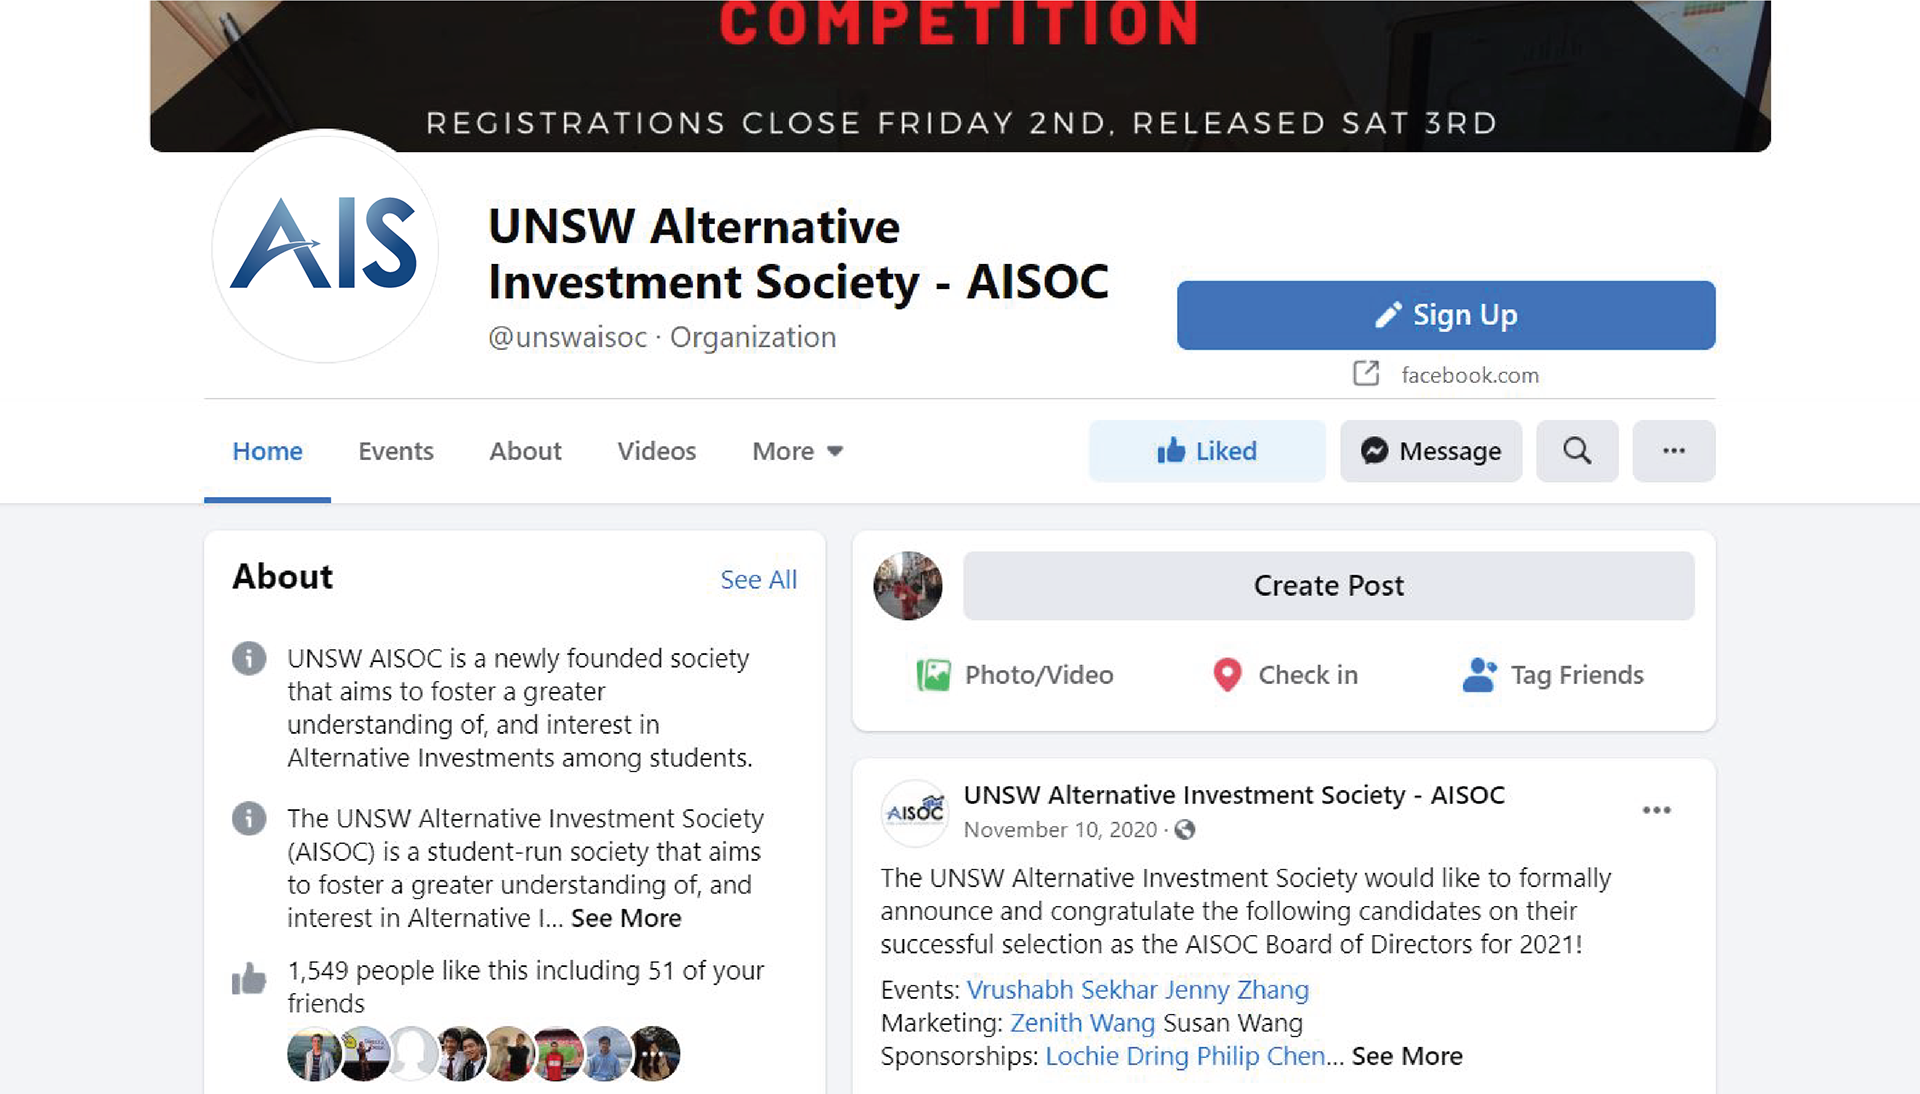Switch to the Events tab
Image resolution: width=1920 pixels, height=1094 pixels.
396,451
